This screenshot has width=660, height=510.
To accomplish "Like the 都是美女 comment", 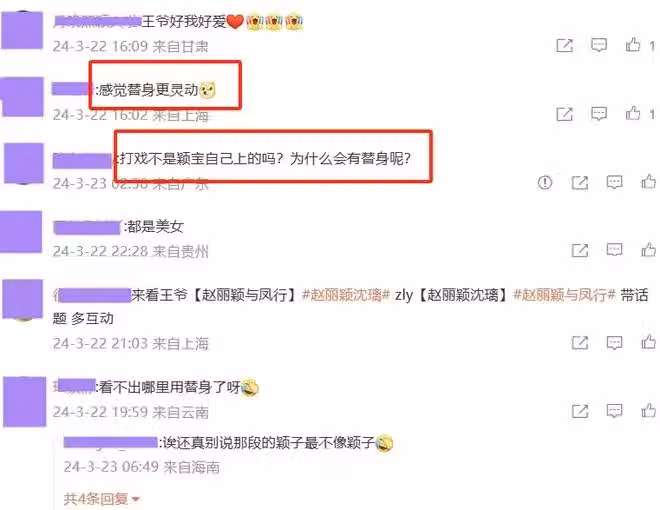I will click(x=648, y=250).
